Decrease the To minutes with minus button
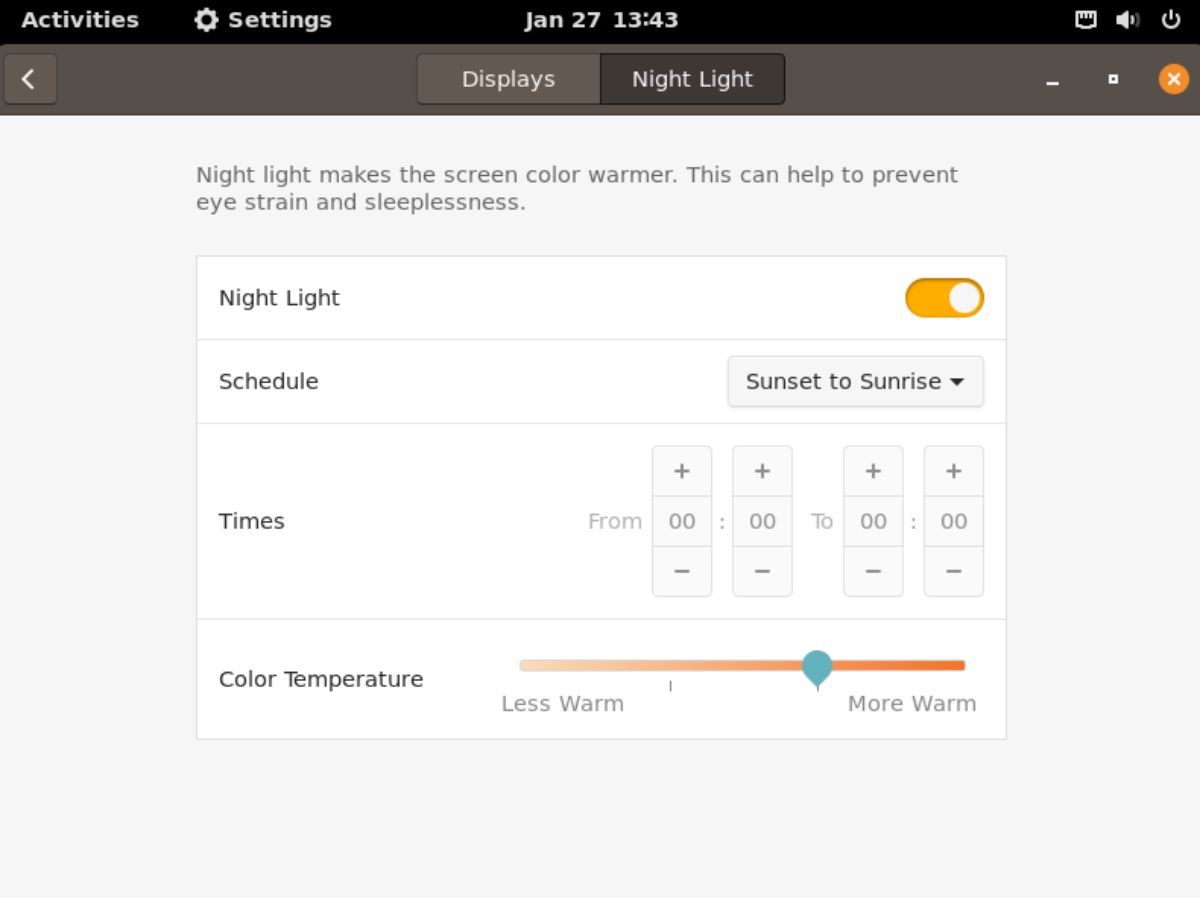This screenshot has width=1200, height=898. 953,571
